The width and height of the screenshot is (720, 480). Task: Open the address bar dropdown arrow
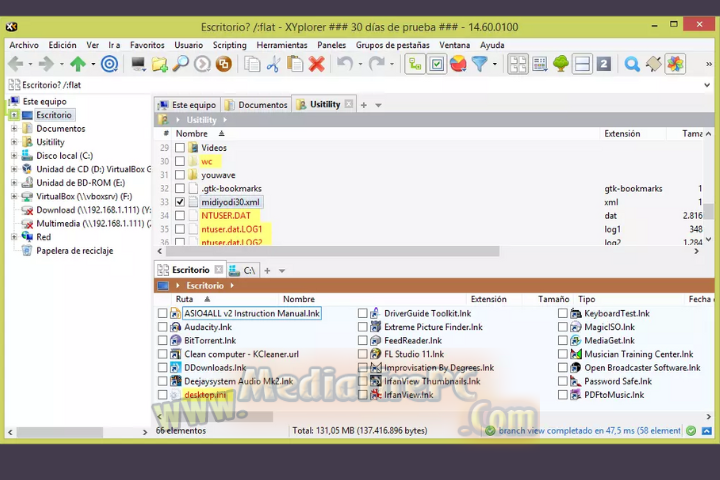coord(707,85)
